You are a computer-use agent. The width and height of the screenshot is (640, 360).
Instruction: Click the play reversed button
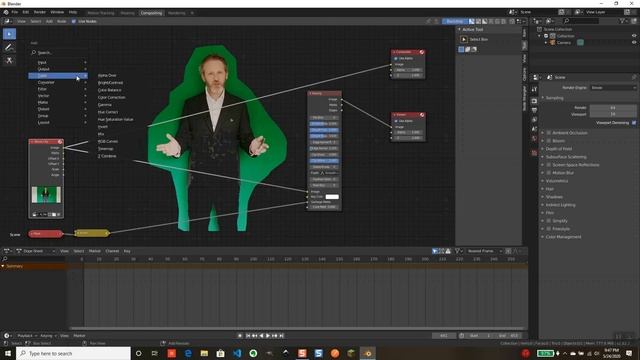coord(261,336)
